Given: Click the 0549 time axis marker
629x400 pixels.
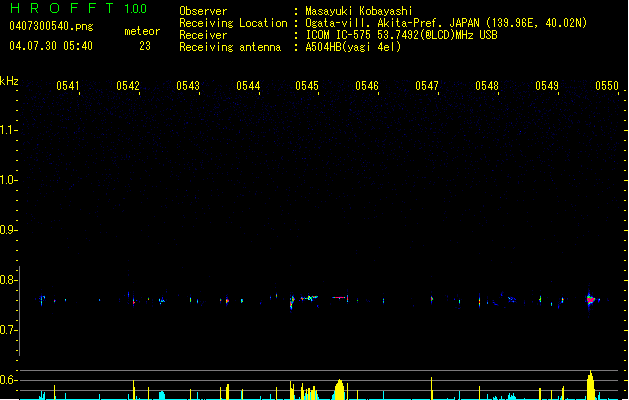Looking at the screenshot, I should click(547, 86).
